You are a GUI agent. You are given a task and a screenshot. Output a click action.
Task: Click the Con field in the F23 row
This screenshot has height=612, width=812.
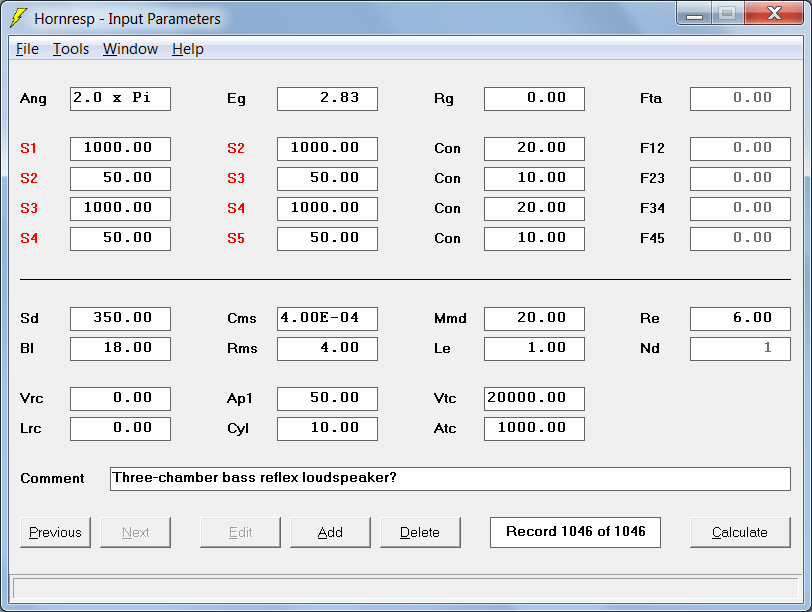[534, 179]
